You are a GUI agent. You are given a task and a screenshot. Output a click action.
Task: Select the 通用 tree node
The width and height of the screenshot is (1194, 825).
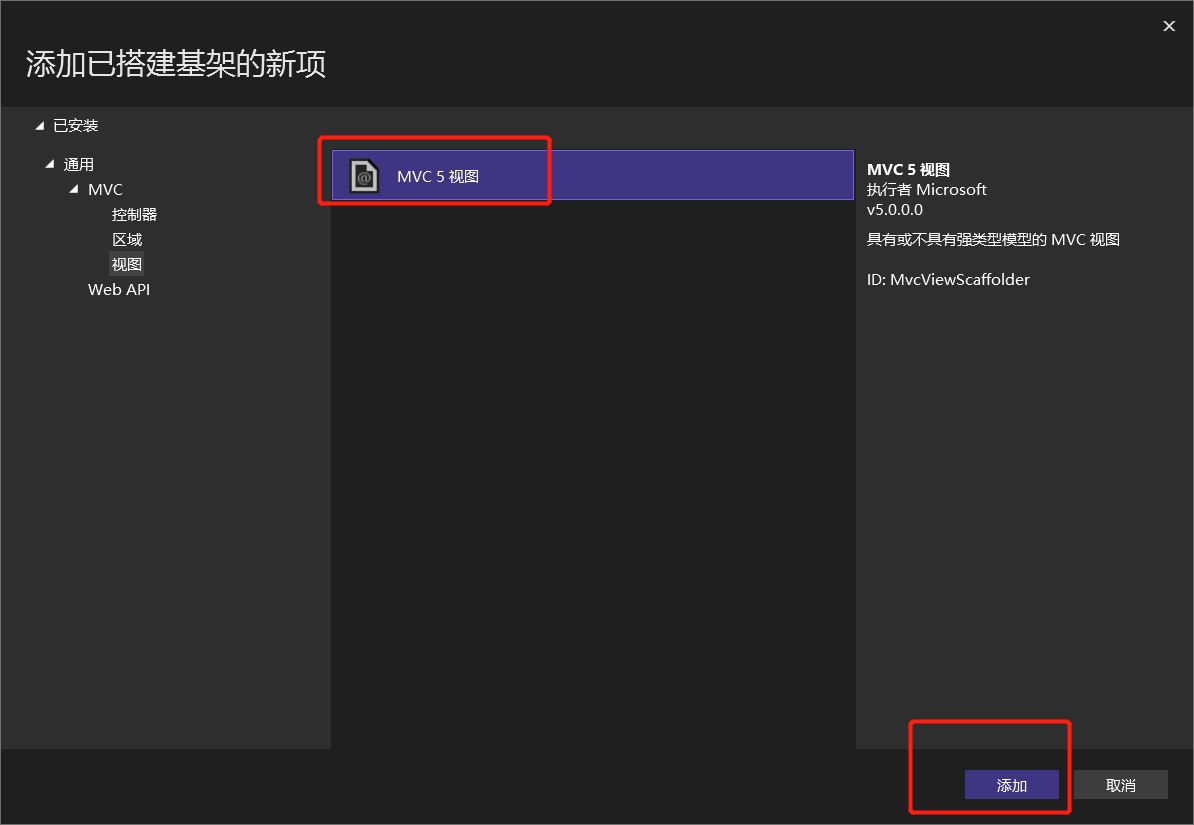click(78, 165)
